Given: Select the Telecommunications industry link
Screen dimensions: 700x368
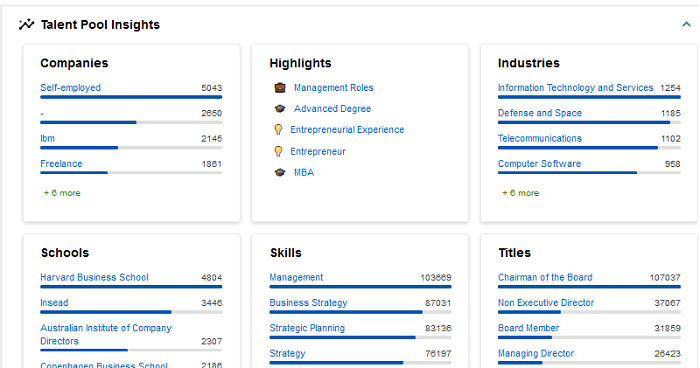Looking at the screenshot, I should [540, 138].
